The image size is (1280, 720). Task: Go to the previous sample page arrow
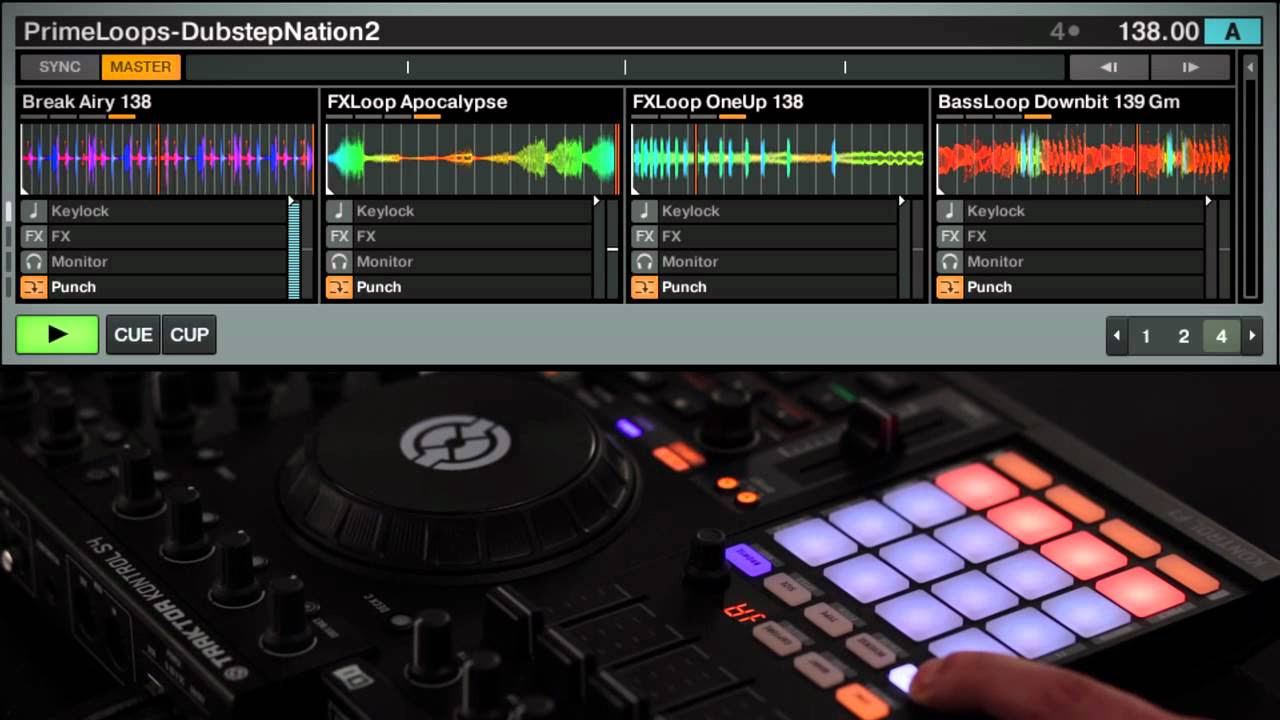[1117, 336]
